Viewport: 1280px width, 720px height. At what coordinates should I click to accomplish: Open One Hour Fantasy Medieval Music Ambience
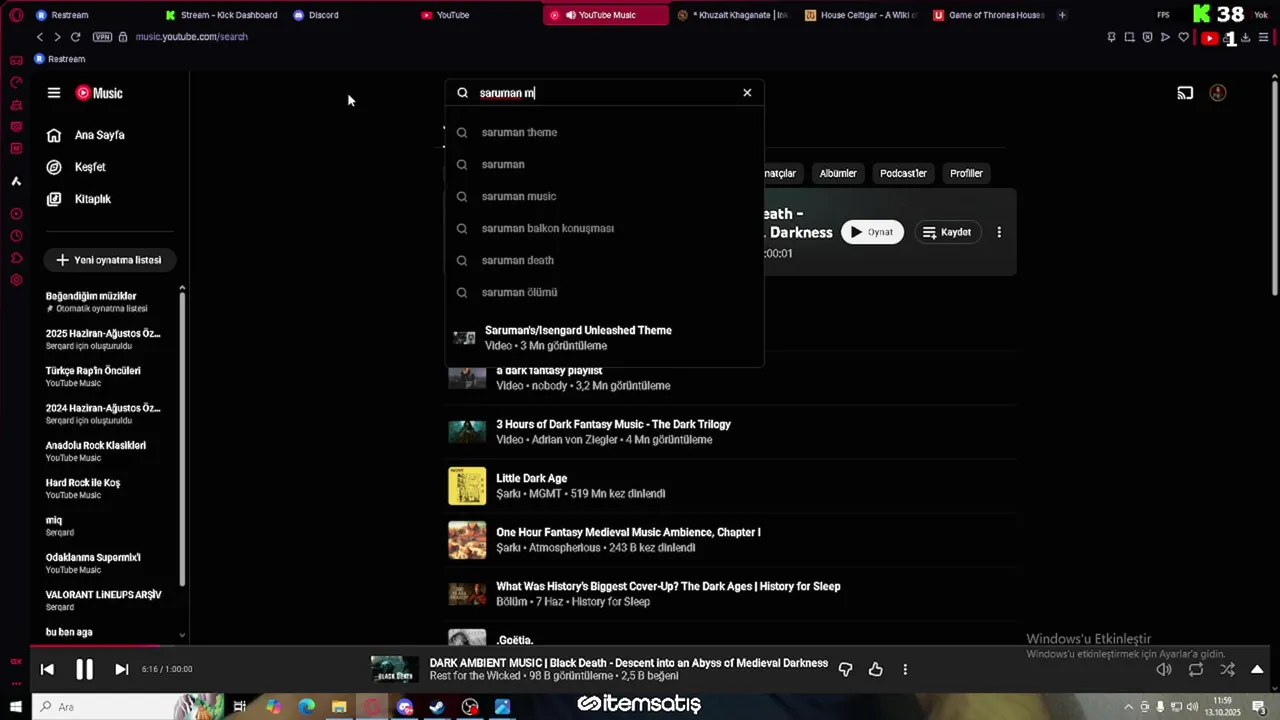pos(628,532)
